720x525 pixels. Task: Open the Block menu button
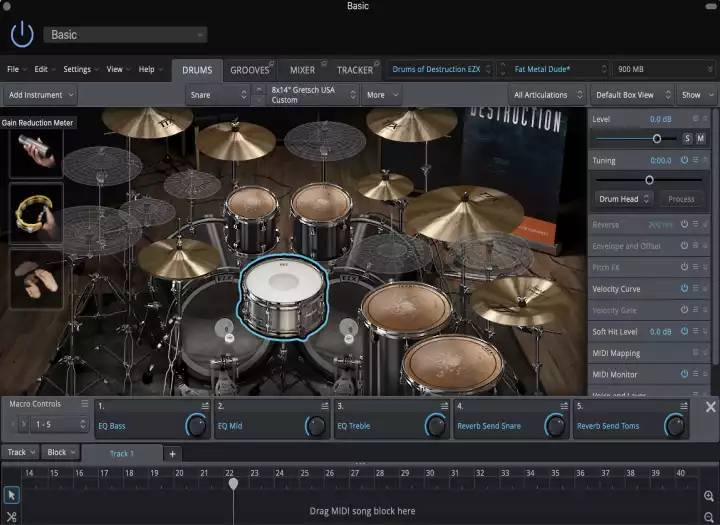click(61, 452)
